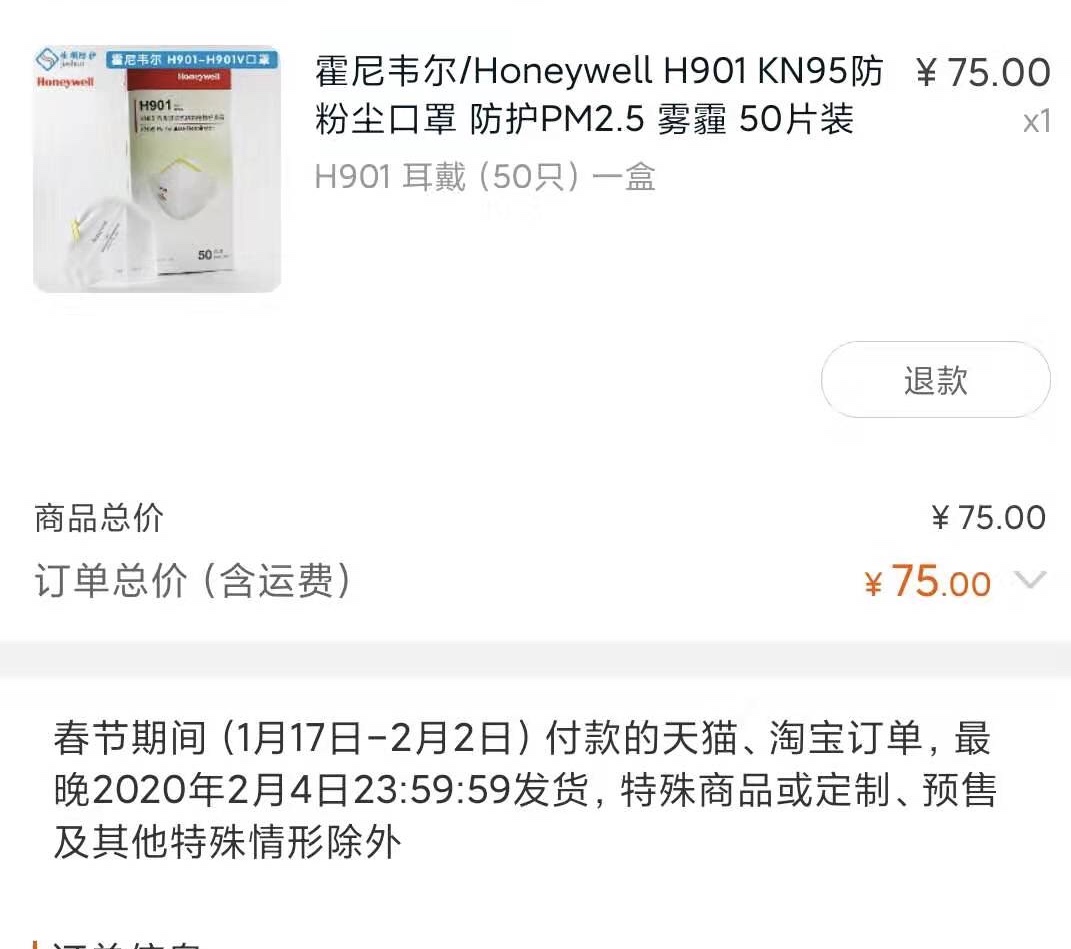Click the H901 label on the product box image

pyautogui.click(x=155, y=105)
